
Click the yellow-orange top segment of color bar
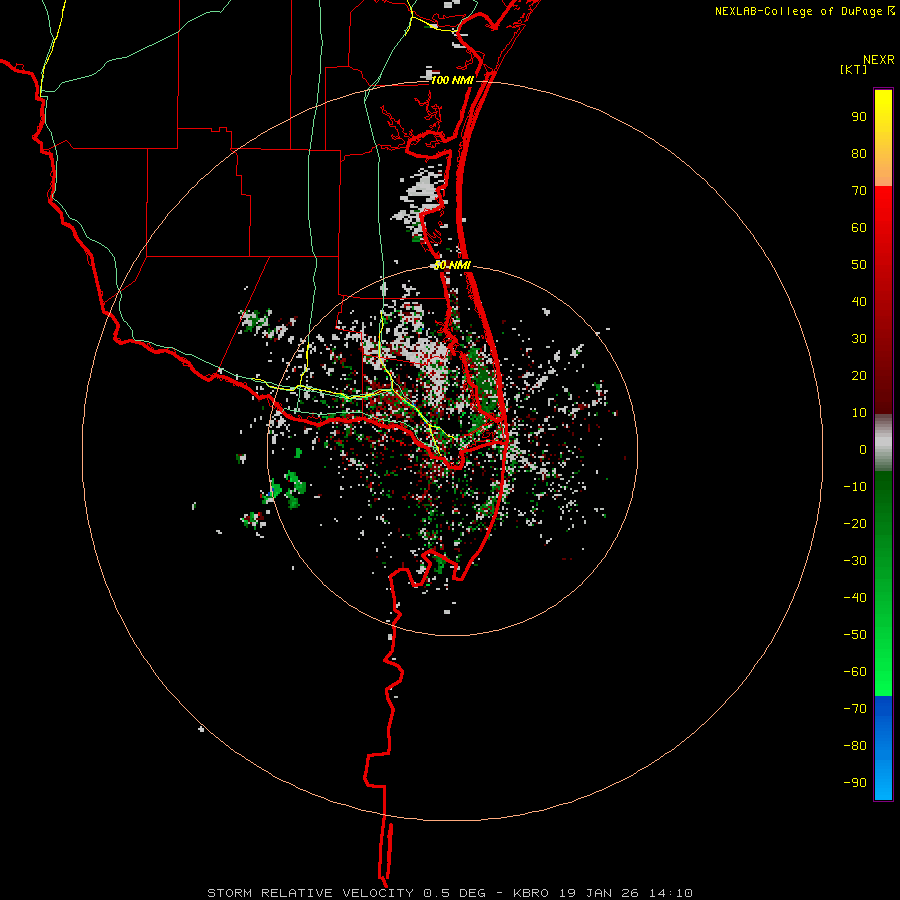click(x=883, y=138)
